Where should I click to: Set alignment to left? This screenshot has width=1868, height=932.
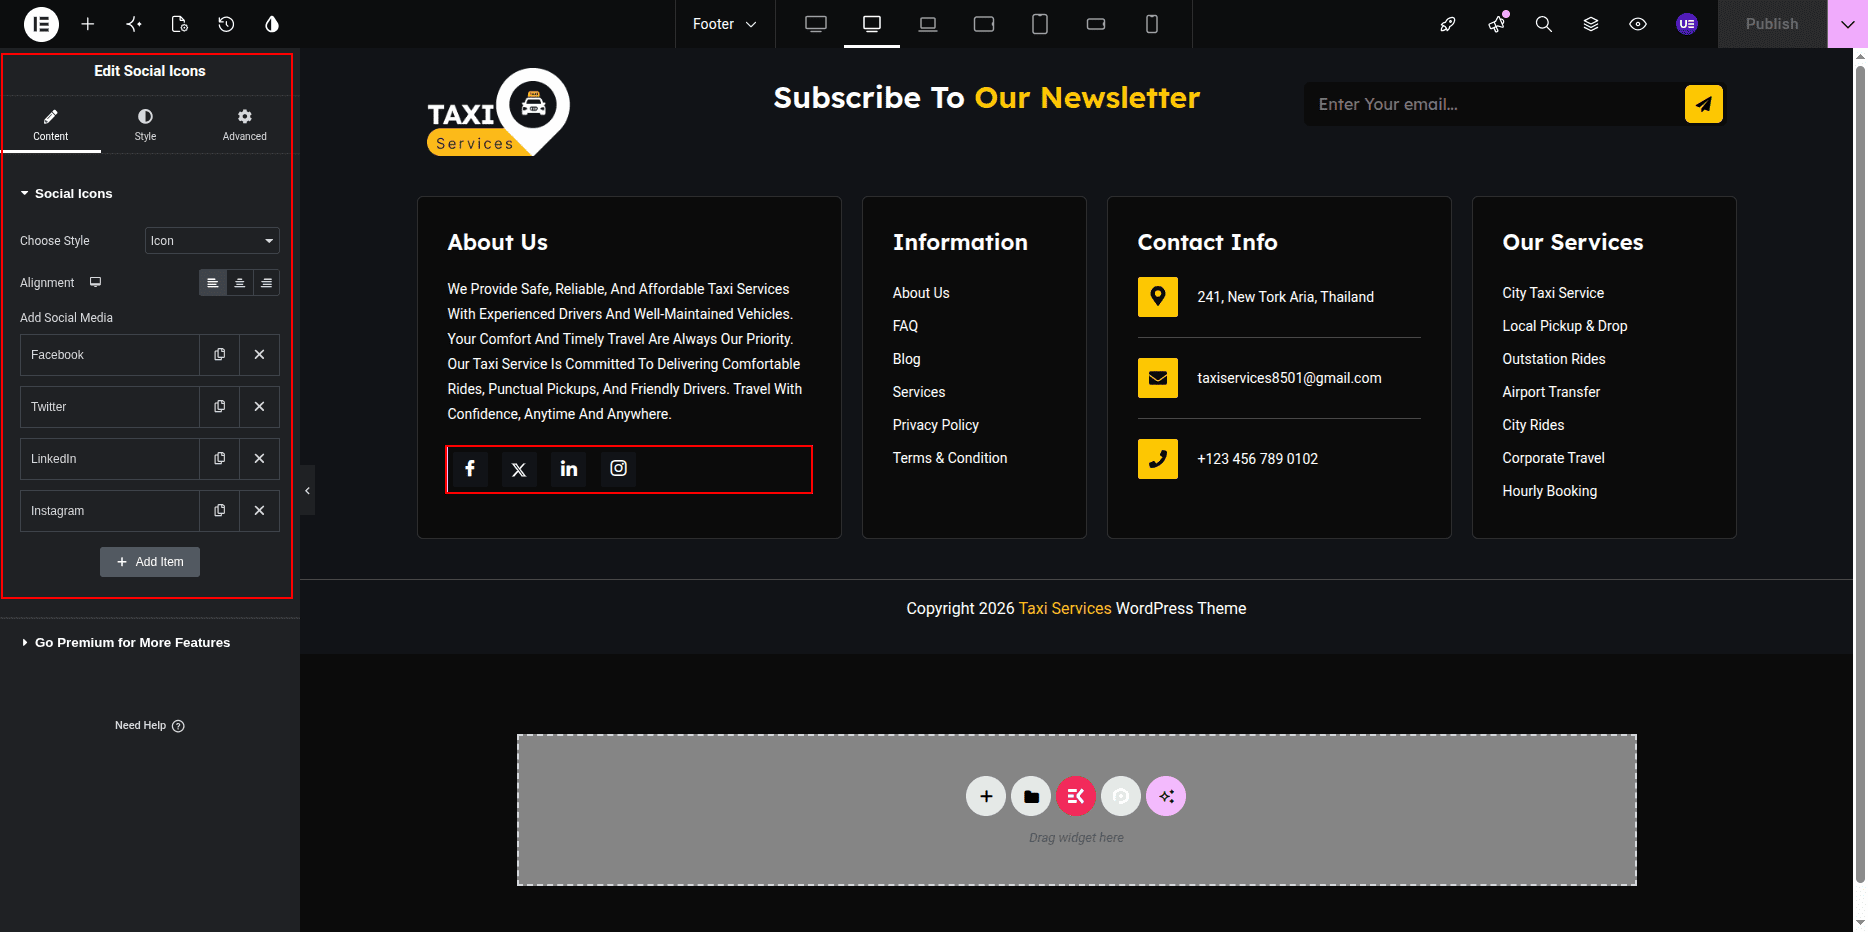click(213, 283)
